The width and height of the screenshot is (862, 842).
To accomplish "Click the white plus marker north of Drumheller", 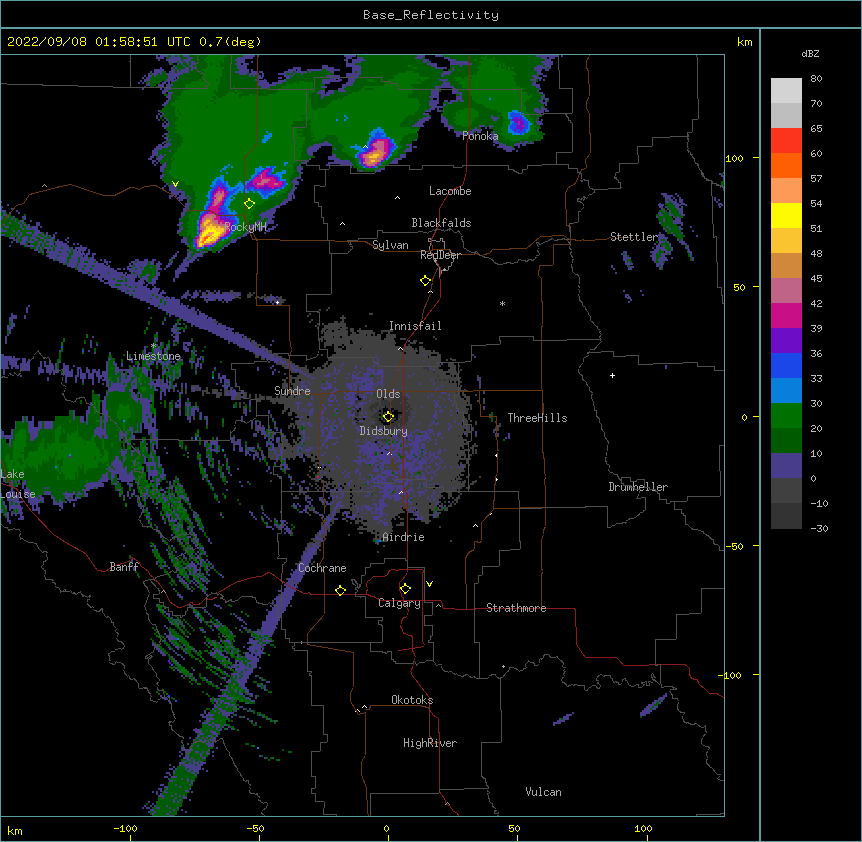I will pos(612,375).
